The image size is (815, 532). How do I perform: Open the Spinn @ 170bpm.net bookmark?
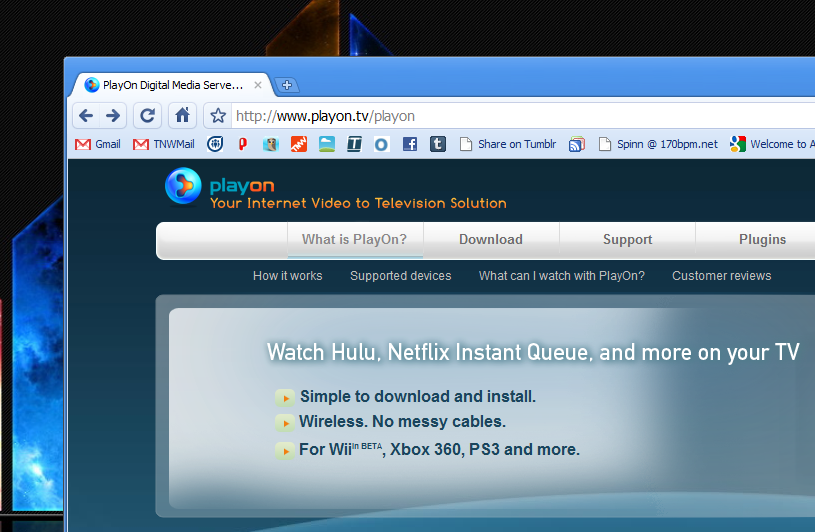(658, 144)
